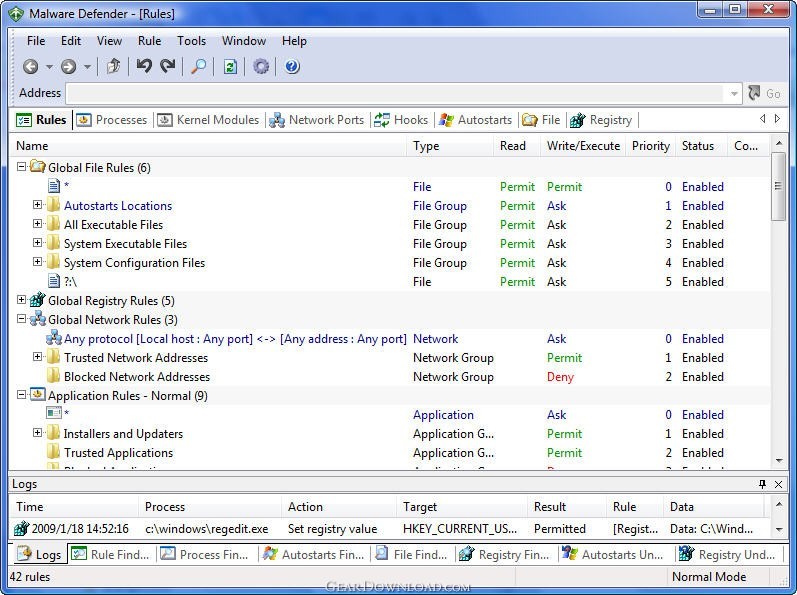Open the Help menu
797x595 pixels.
click(294, 41)
